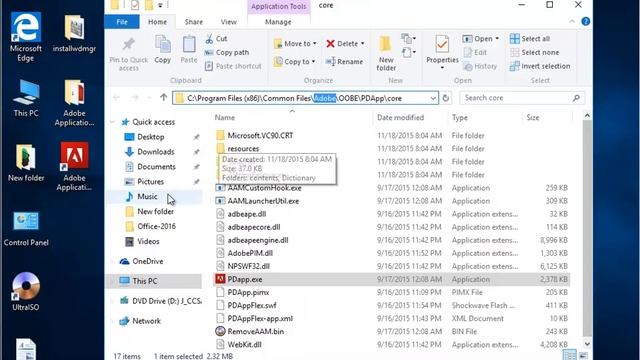
Task: Click Cut in the Clipboard group
Action: coord(216,39)
